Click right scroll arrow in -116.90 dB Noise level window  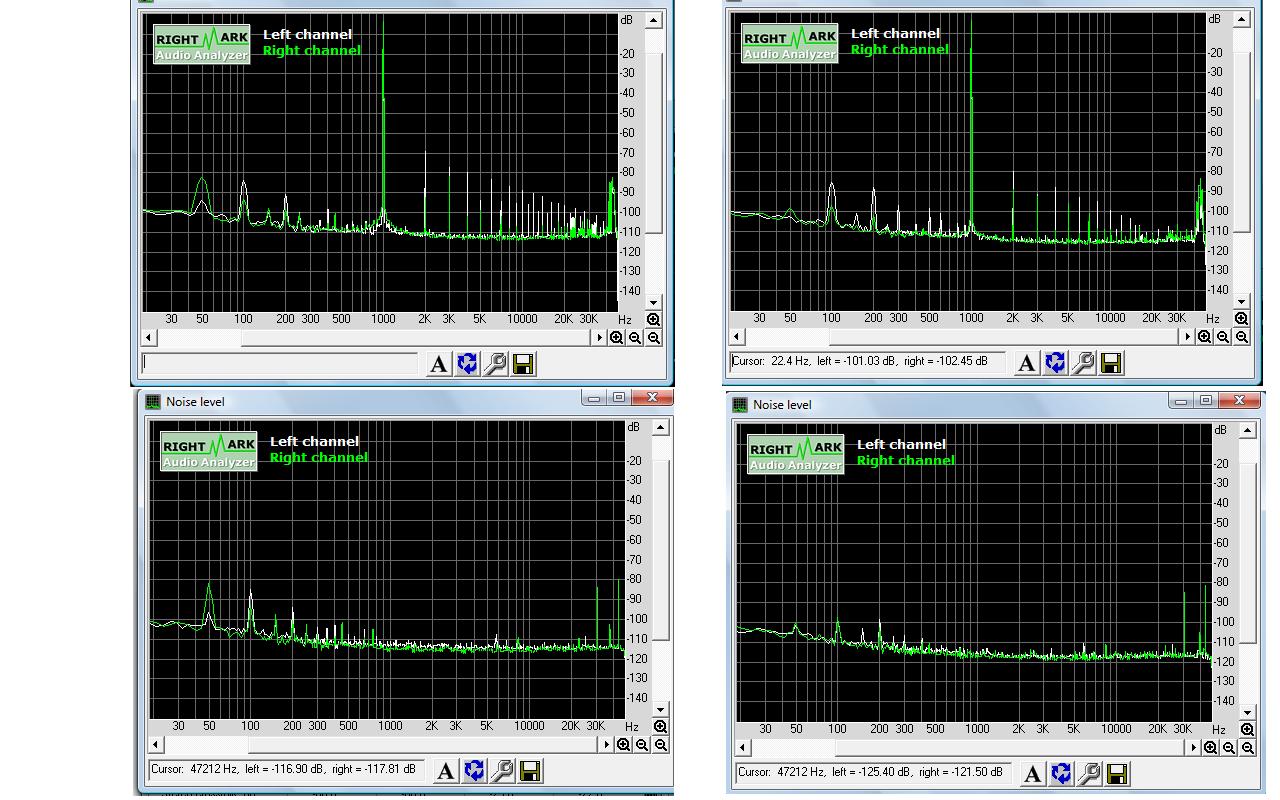(x=607, y=745)
